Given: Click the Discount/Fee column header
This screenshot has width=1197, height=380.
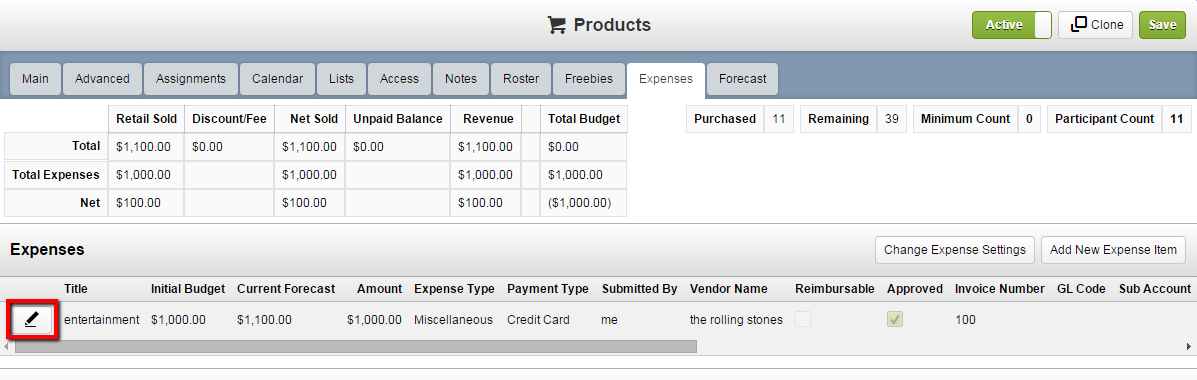Looking at the screenshot, I should click(x=229, y=119).
